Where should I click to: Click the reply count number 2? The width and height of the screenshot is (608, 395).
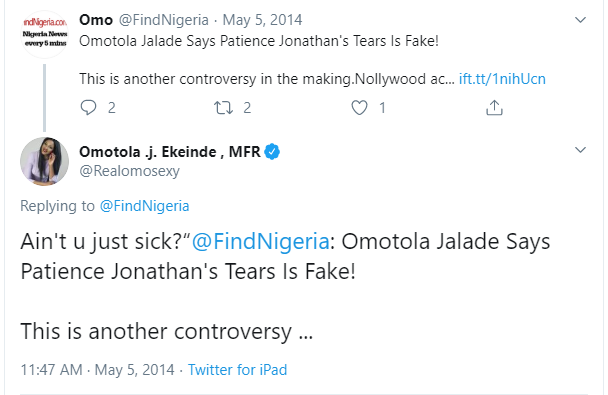[x=112, y=108]
